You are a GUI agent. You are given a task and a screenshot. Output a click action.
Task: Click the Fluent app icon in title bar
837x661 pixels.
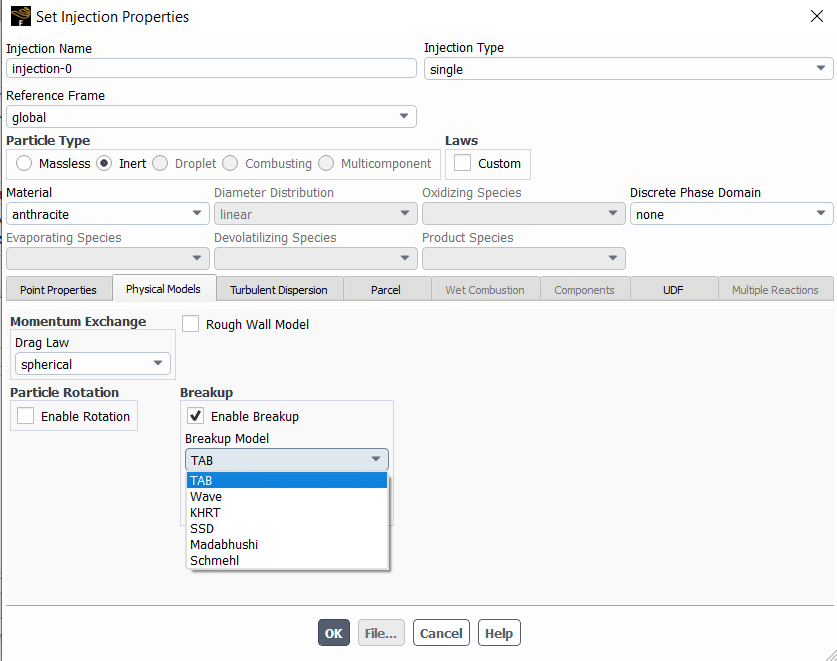tap(20, 16)
